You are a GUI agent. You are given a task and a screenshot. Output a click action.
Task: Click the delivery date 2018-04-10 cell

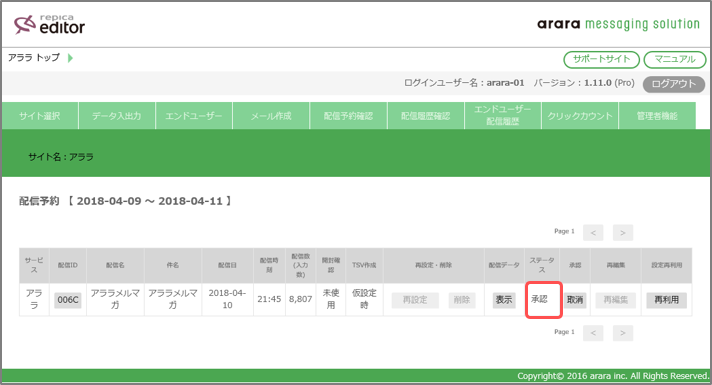[x=227, y=299]
